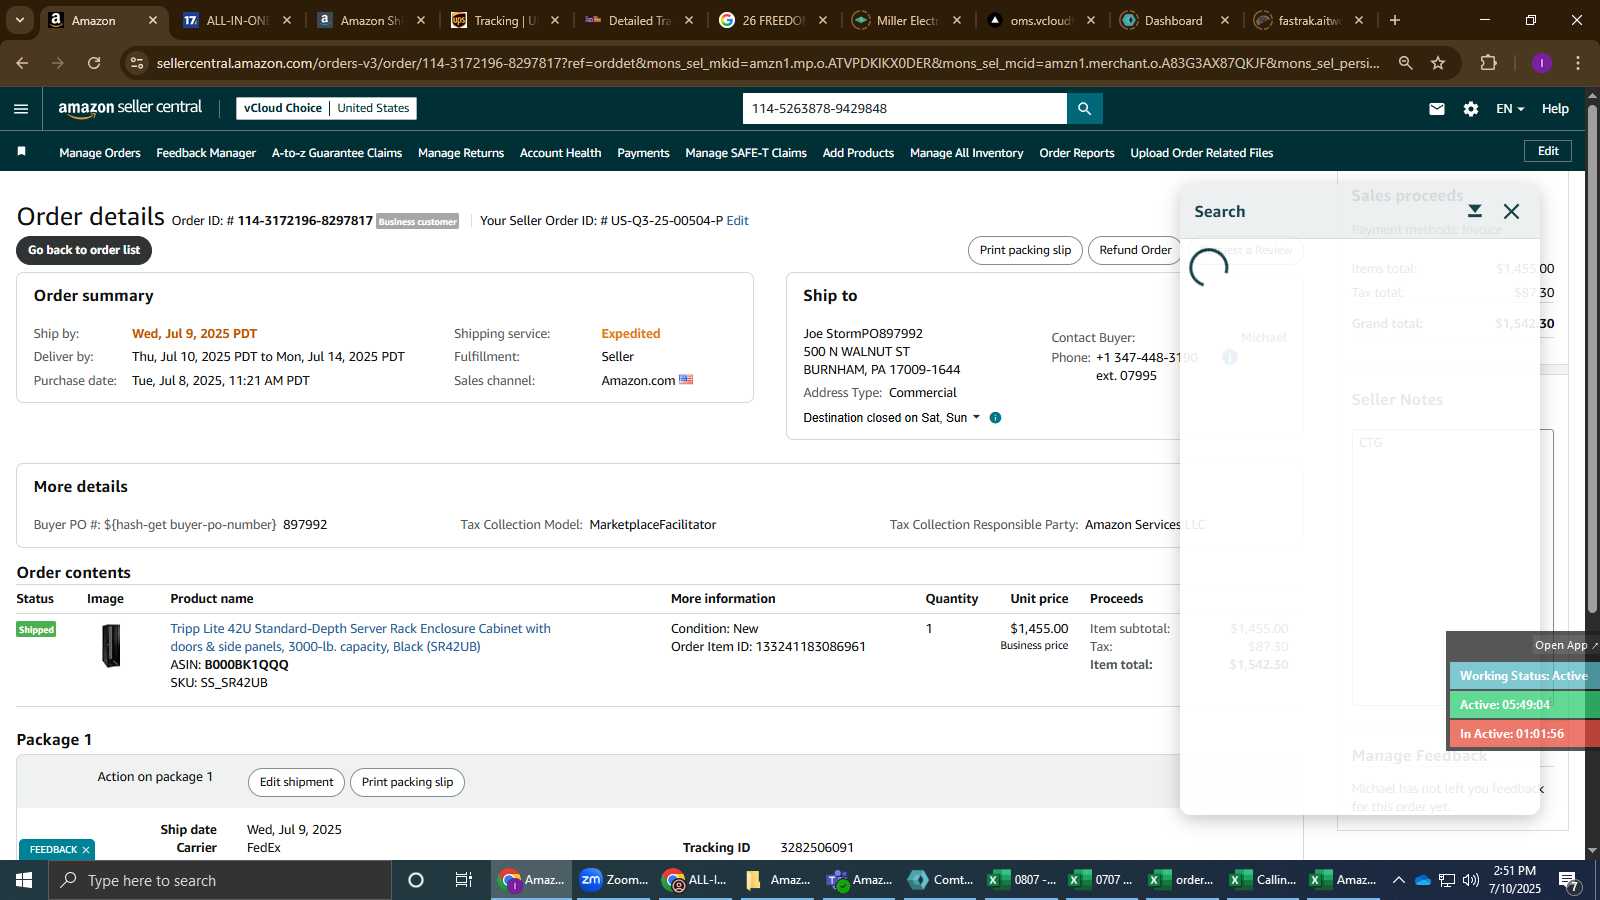The width and height of the screenshot is (1600, 900).
Task: Open the settings gear in Seller Central
Action: (1471, 109)
